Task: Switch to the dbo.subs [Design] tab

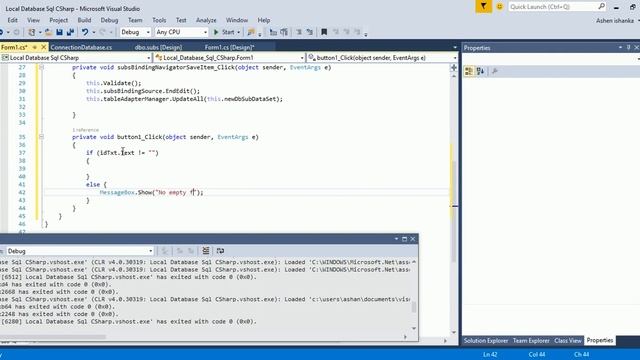Action: 158,47
